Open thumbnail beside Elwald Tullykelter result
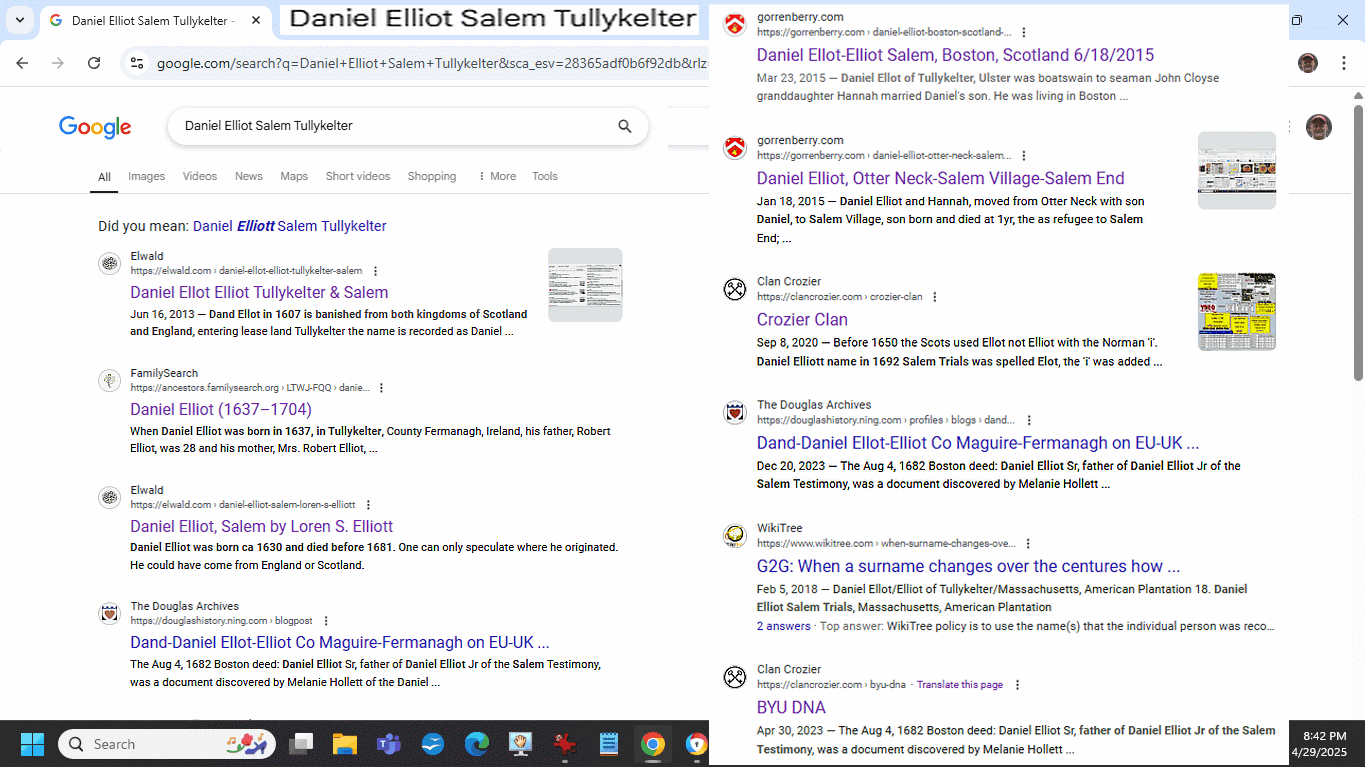Screen dimensions: 1365x767 pos(585,285)
